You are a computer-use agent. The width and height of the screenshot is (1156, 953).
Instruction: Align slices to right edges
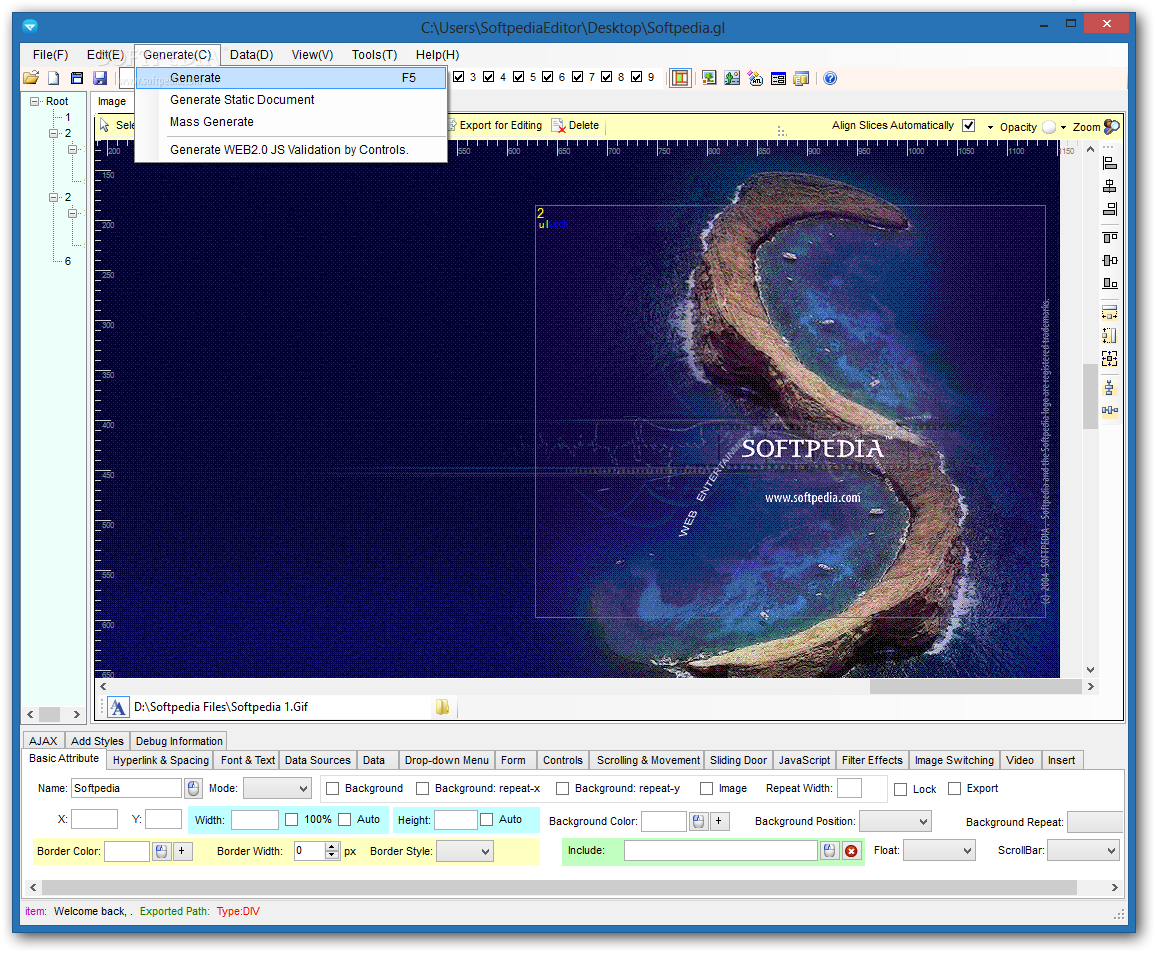click(1110, 209)
